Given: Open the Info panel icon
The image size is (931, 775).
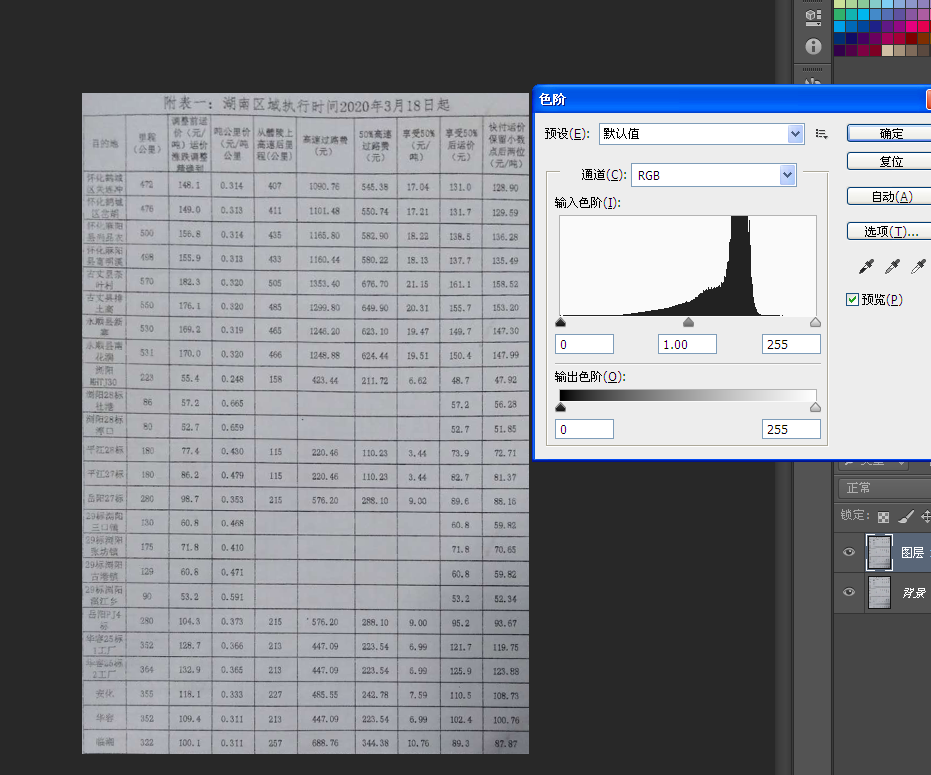Looking at the screenshot, I should (x=813, y=46).
